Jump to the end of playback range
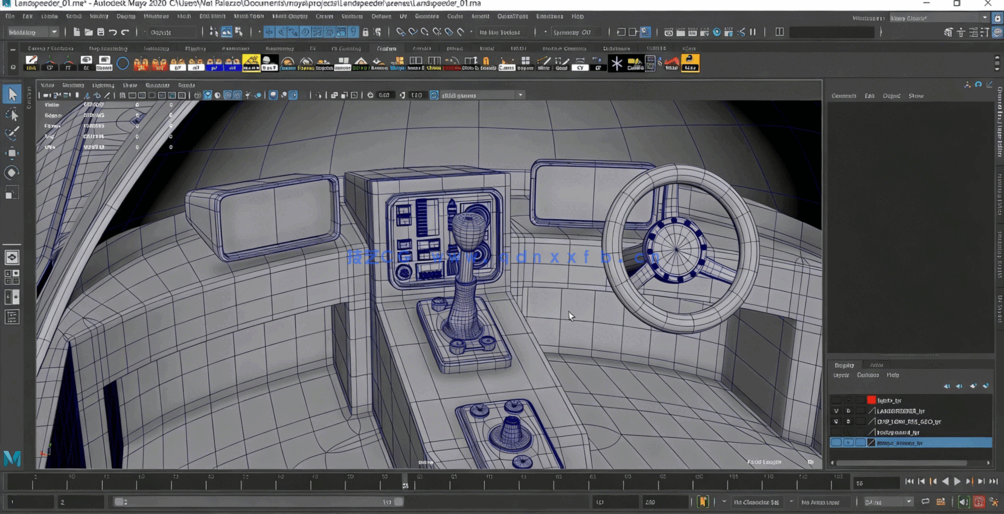Viewport: 1004px width, 514px height. [x=993, y=482]
